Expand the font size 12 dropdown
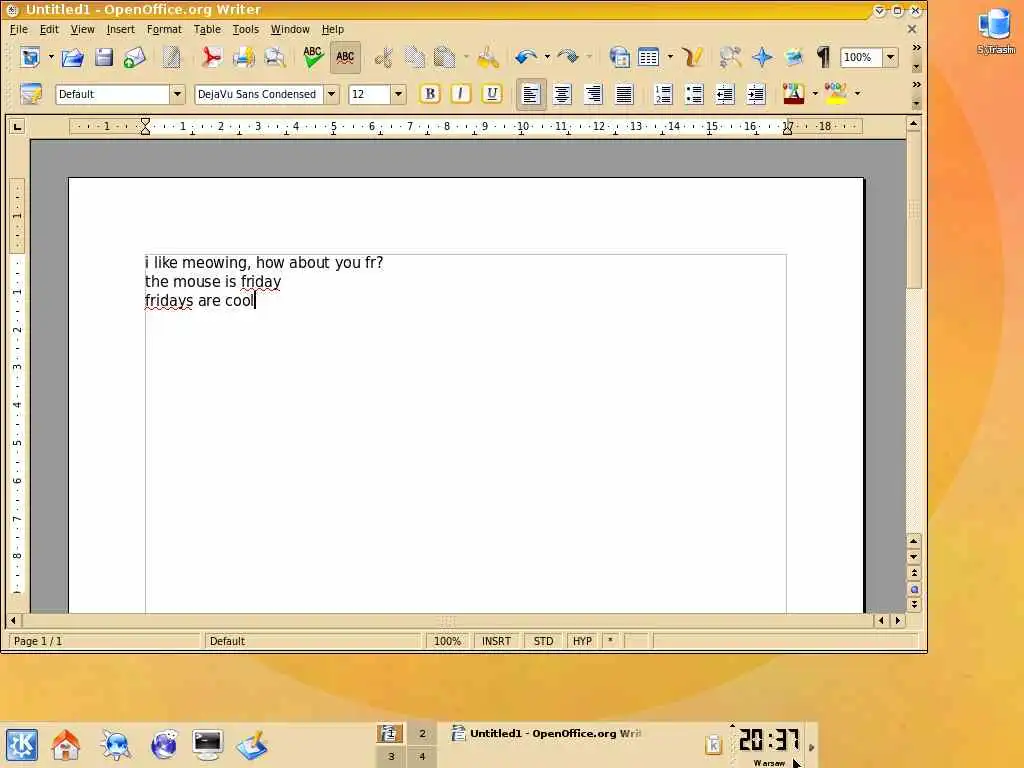The height and width of the screenshot is (768, 1024). pos(398,94)
